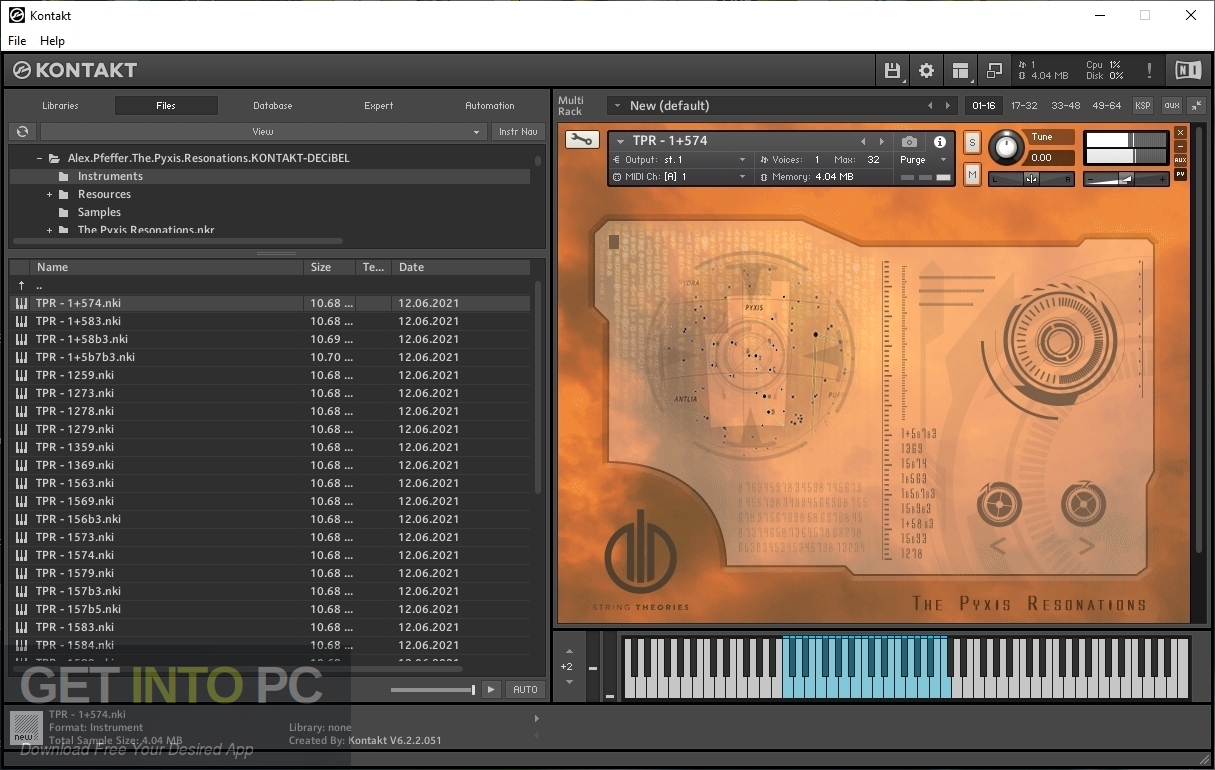Sort file list by Date column
The height and width of the screenshot is (770, 1215).
coord(460,267)
